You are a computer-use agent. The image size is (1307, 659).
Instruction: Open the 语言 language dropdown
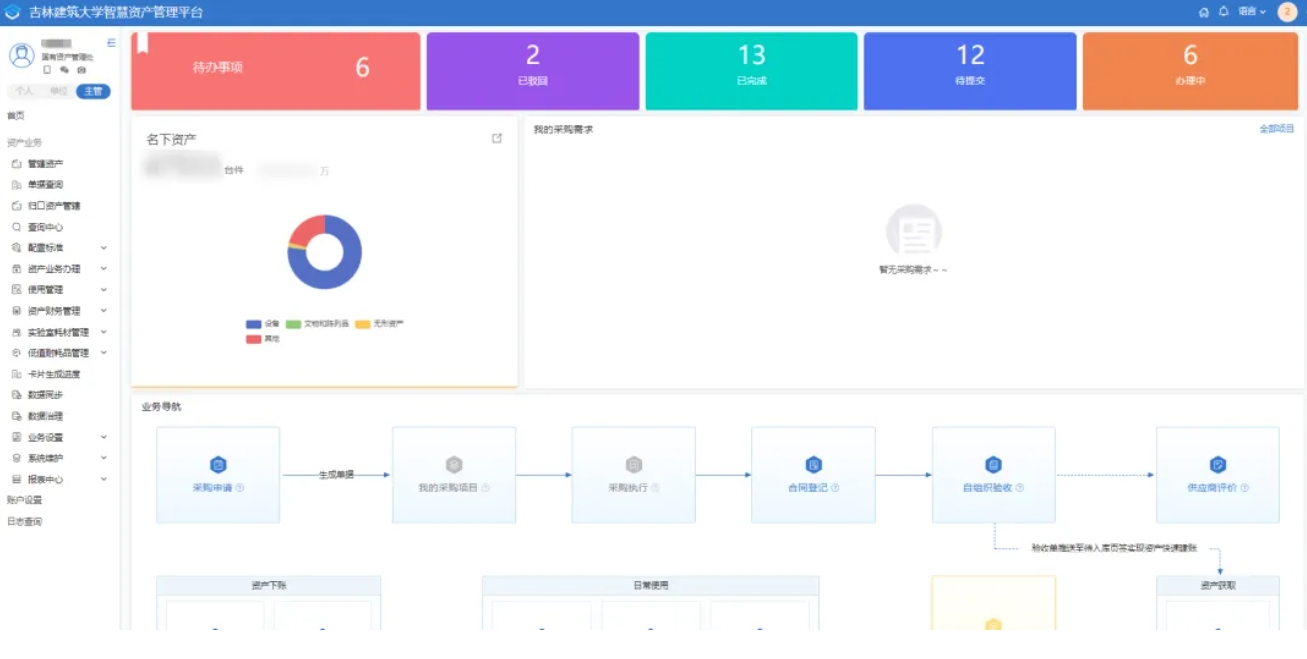[x=1252, y=12]
